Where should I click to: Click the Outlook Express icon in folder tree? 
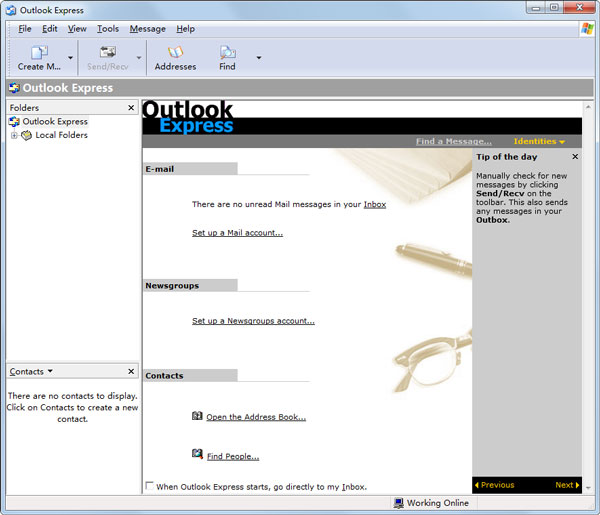[x=14, y=122]
